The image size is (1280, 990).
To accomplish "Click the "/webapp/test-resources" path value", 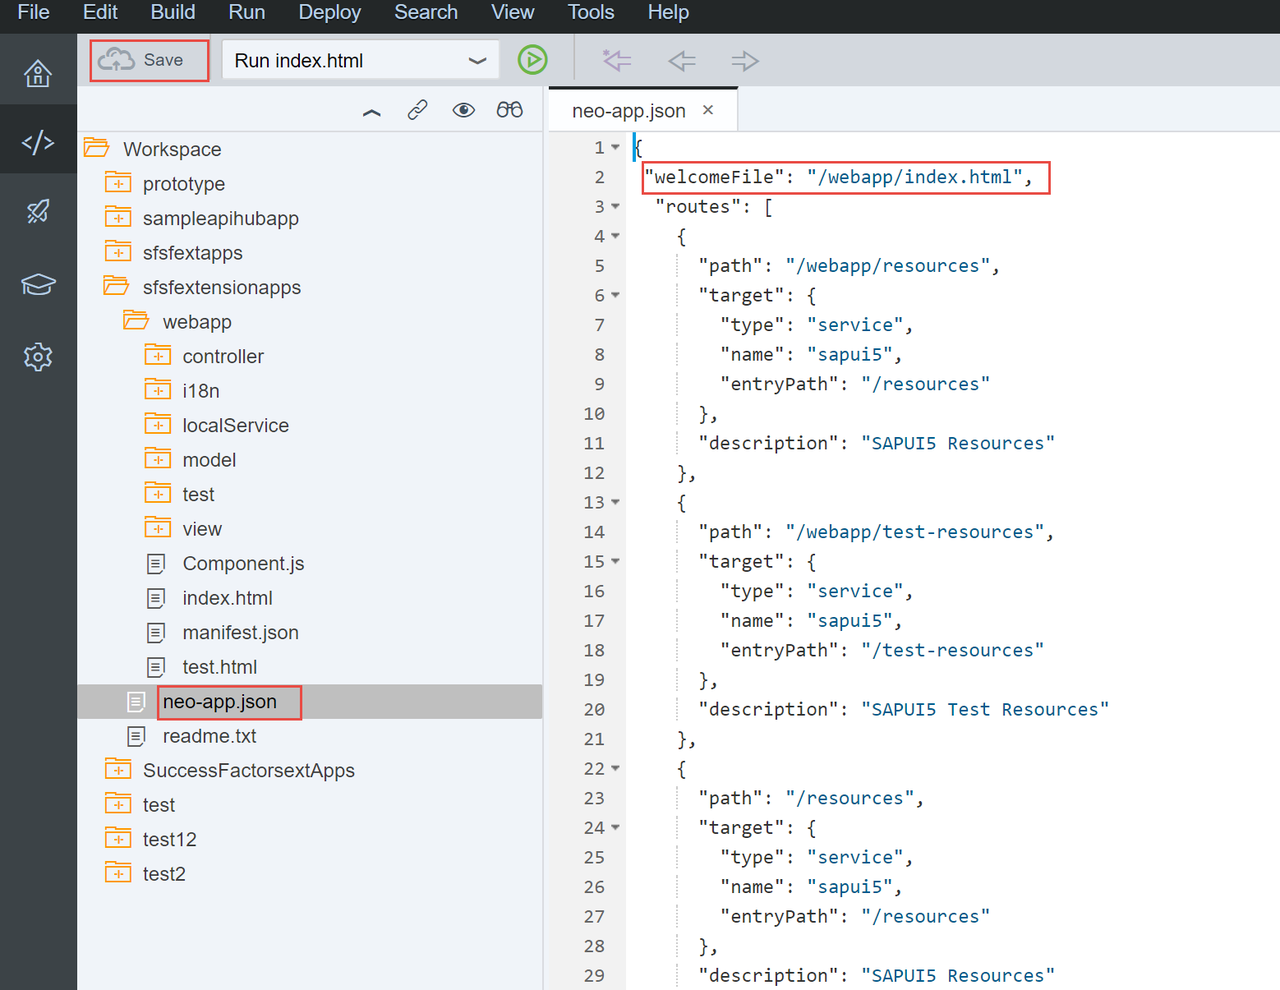I will pos(914,532).
